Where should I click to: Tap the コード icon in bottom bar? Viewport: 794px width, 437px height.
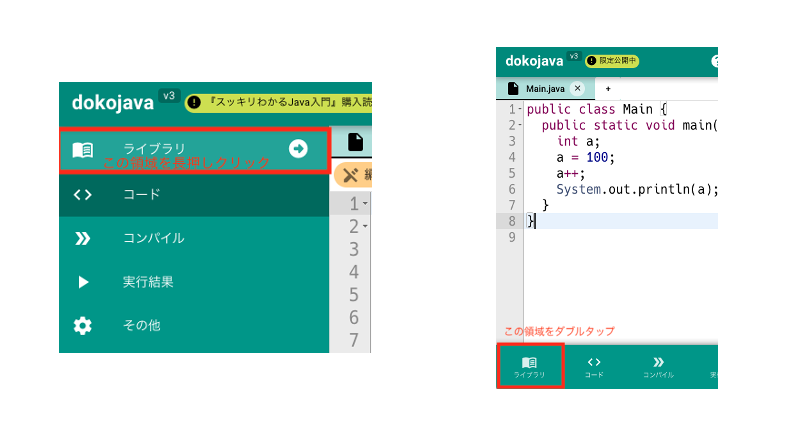[x=594, y=365]
